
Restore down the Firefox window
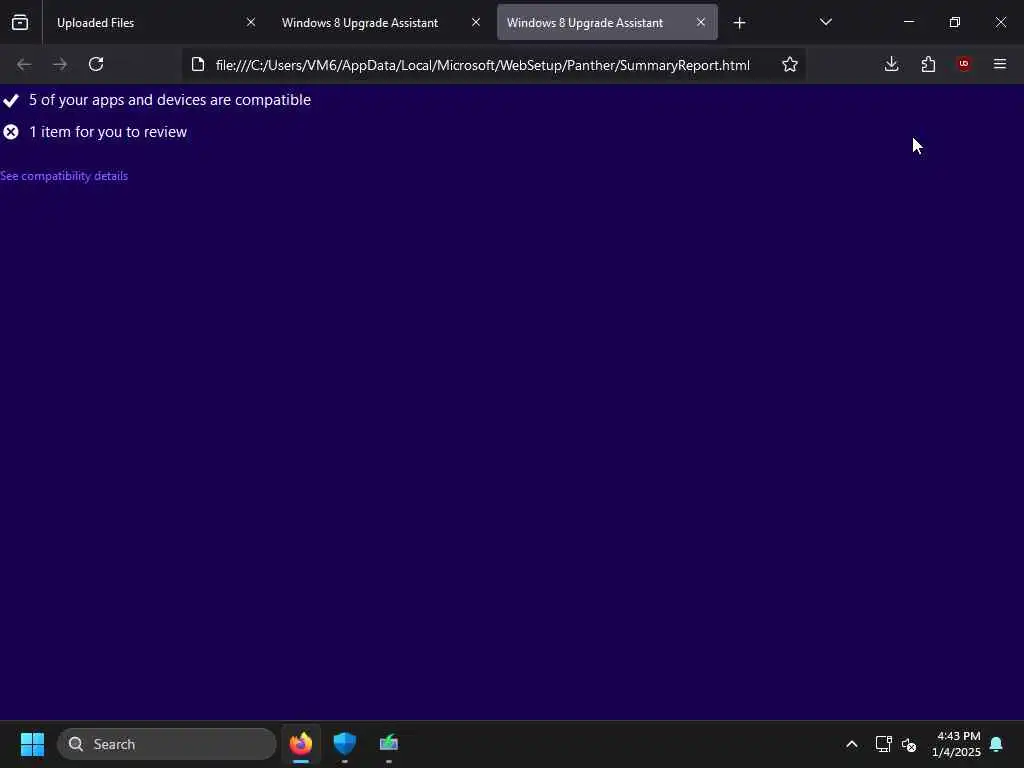click(955, 23)
